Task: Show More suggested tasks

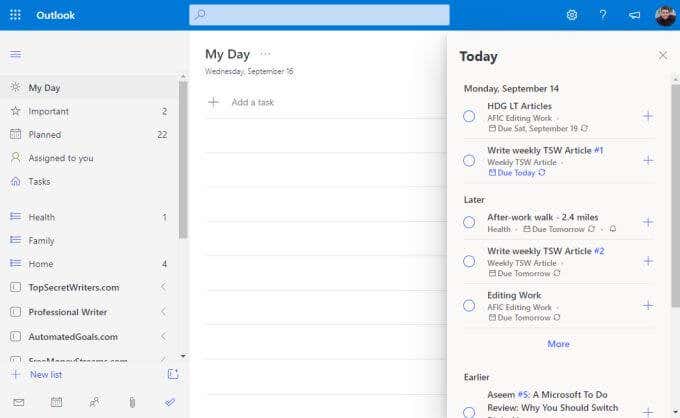Action: pyautogui.click(x=558, y=344)
